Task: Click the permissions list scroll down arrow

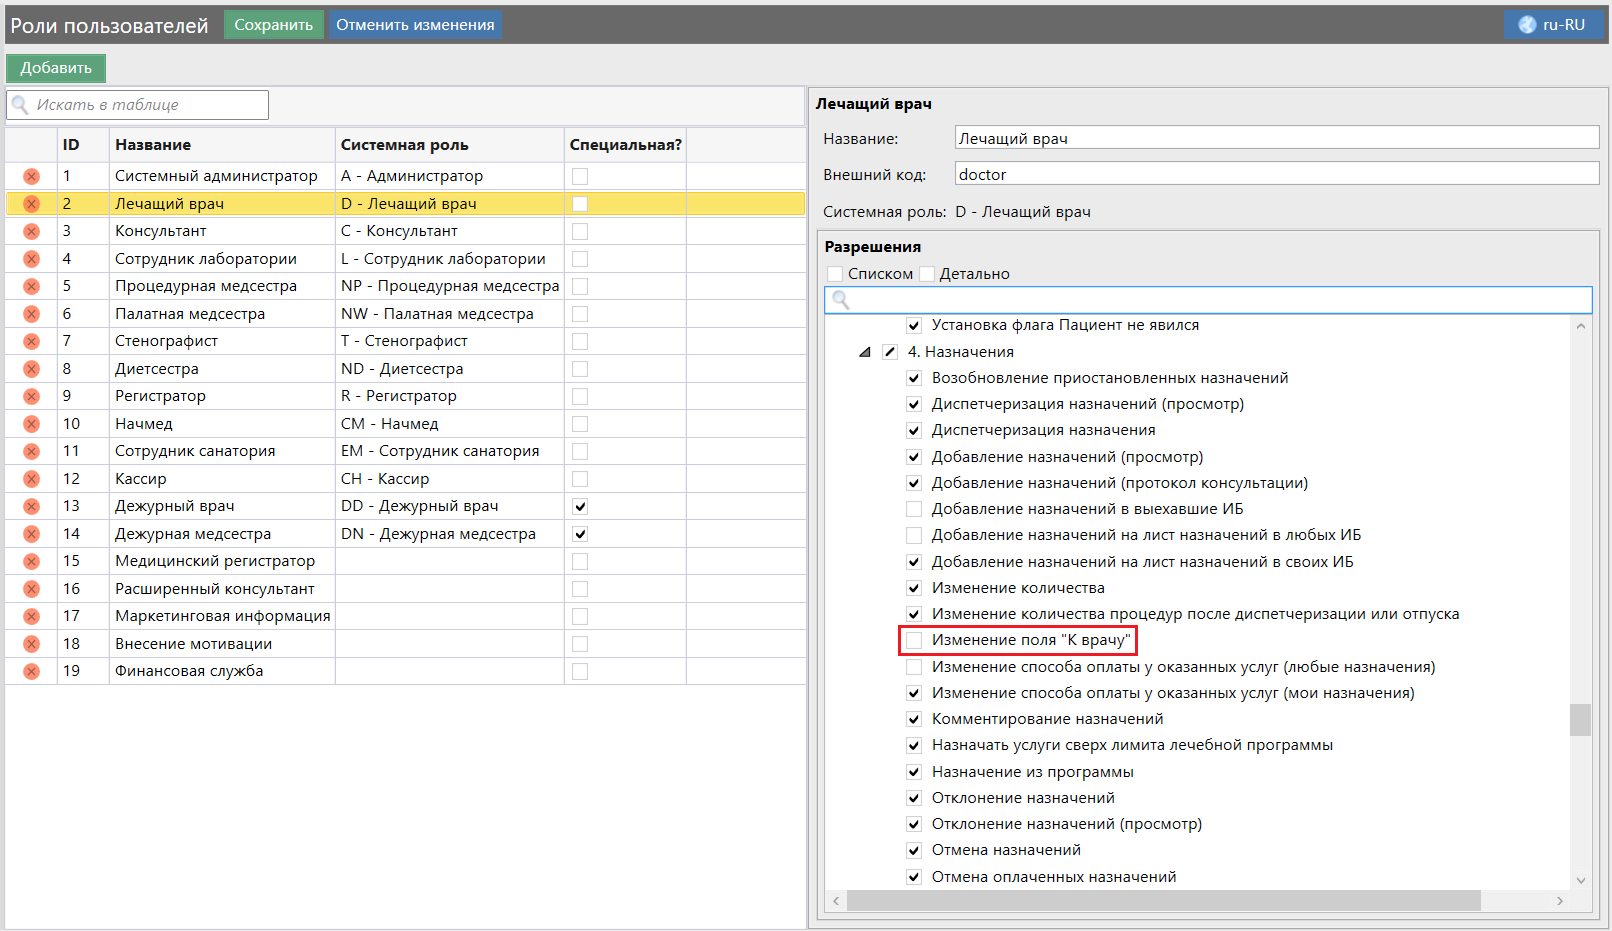Action: tap(1580, 880)
